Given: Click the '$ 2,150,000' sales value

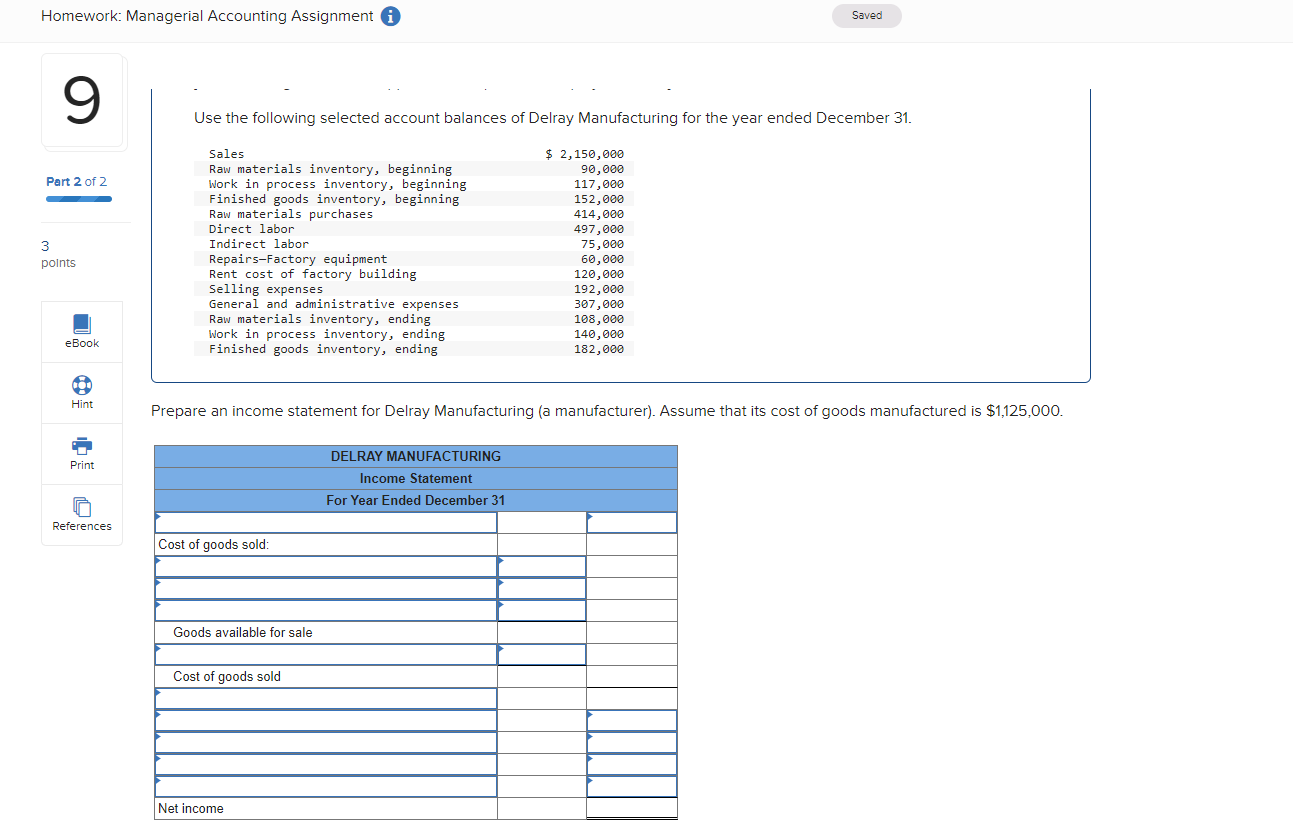Looking at the screenshot, I should coord(585,154).
